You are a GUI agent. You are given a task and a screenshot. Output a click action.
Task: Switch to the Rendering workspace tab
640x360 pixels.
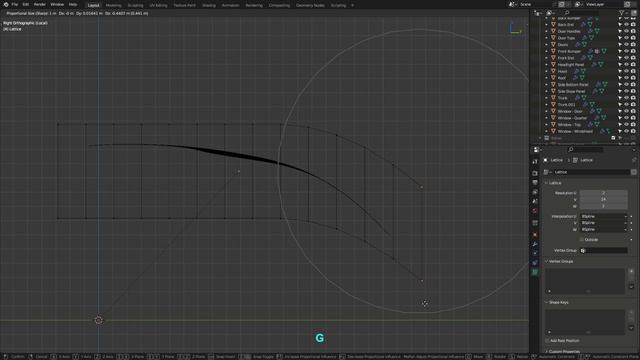(254, 5)
